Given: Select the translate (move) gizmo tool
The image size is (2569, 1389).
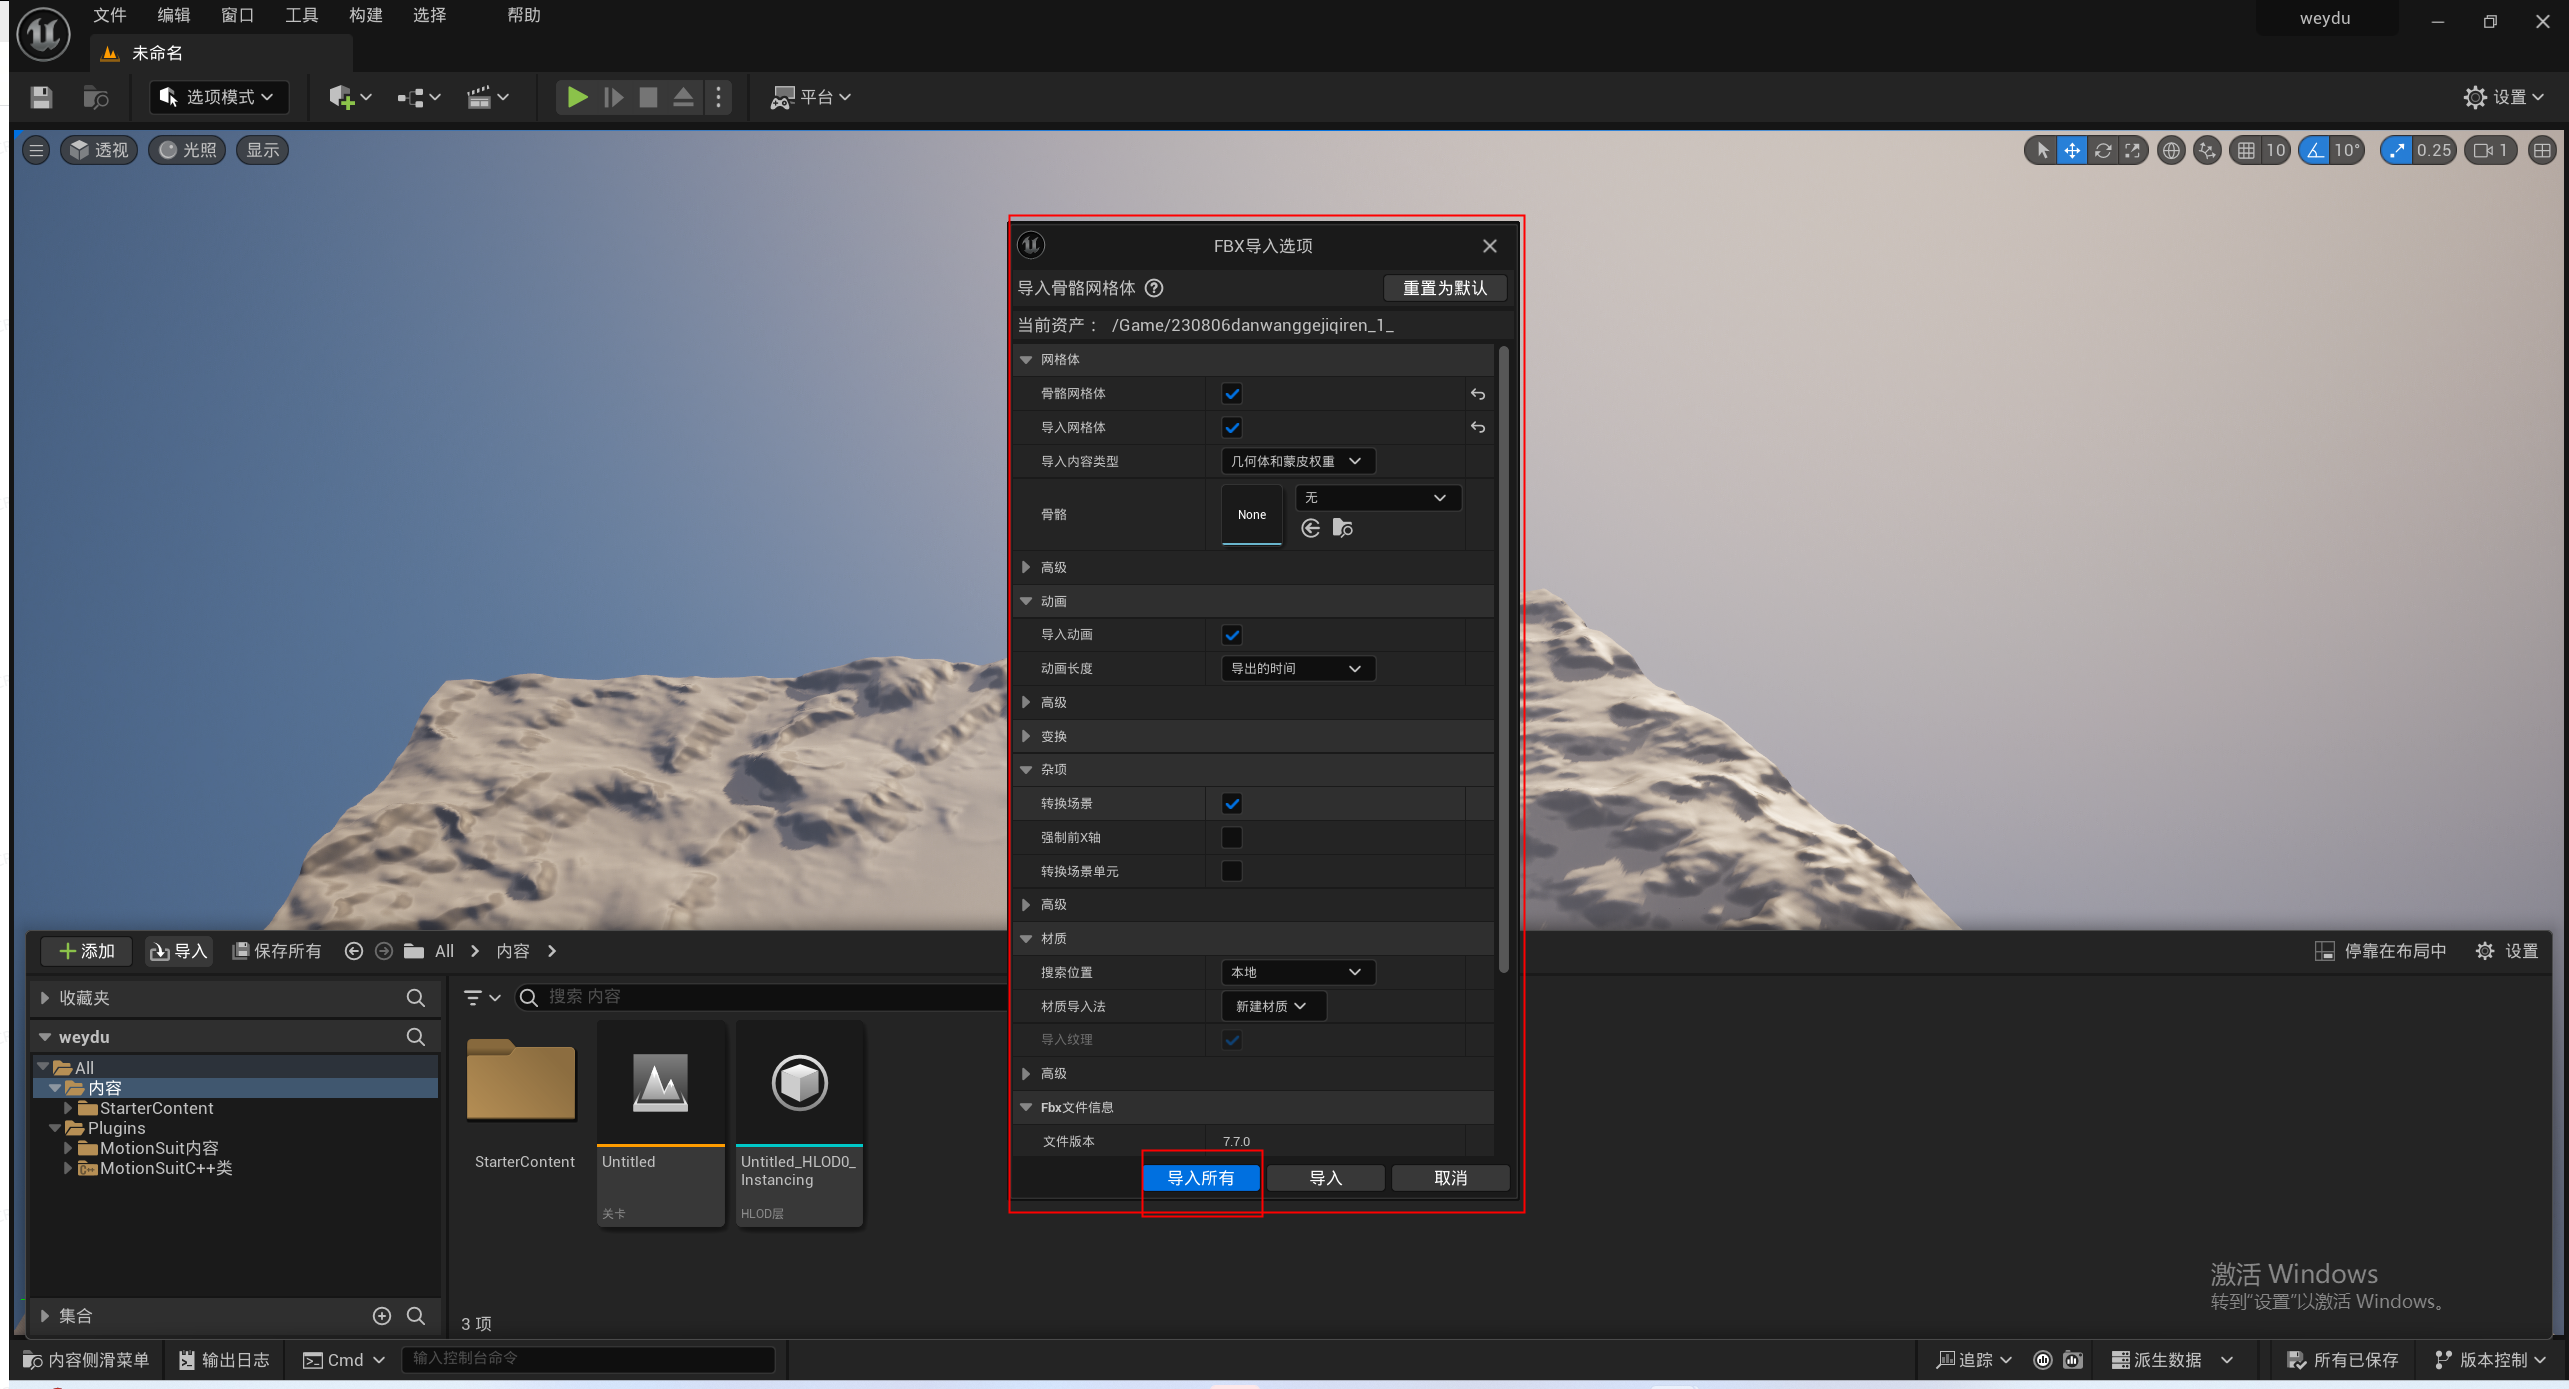Looking at the screenshot, I should click(x=2072, y=150).
